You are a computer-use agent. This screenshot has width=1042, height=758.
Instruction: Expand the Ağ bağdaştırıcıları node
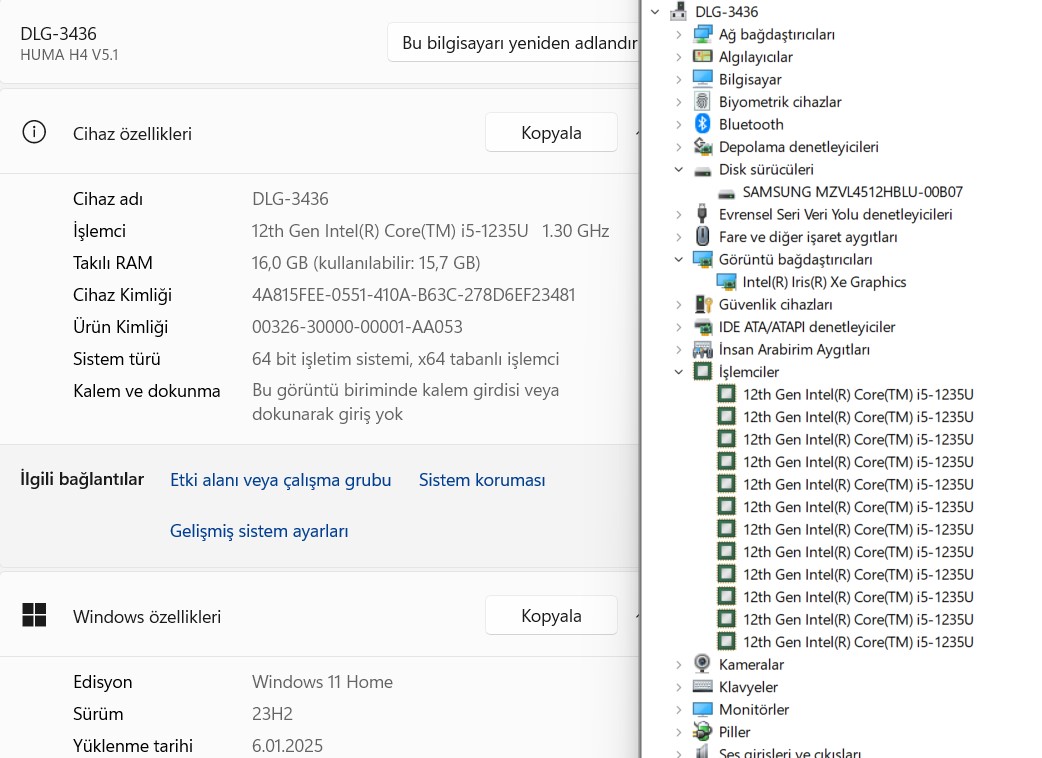coord(678,34)
